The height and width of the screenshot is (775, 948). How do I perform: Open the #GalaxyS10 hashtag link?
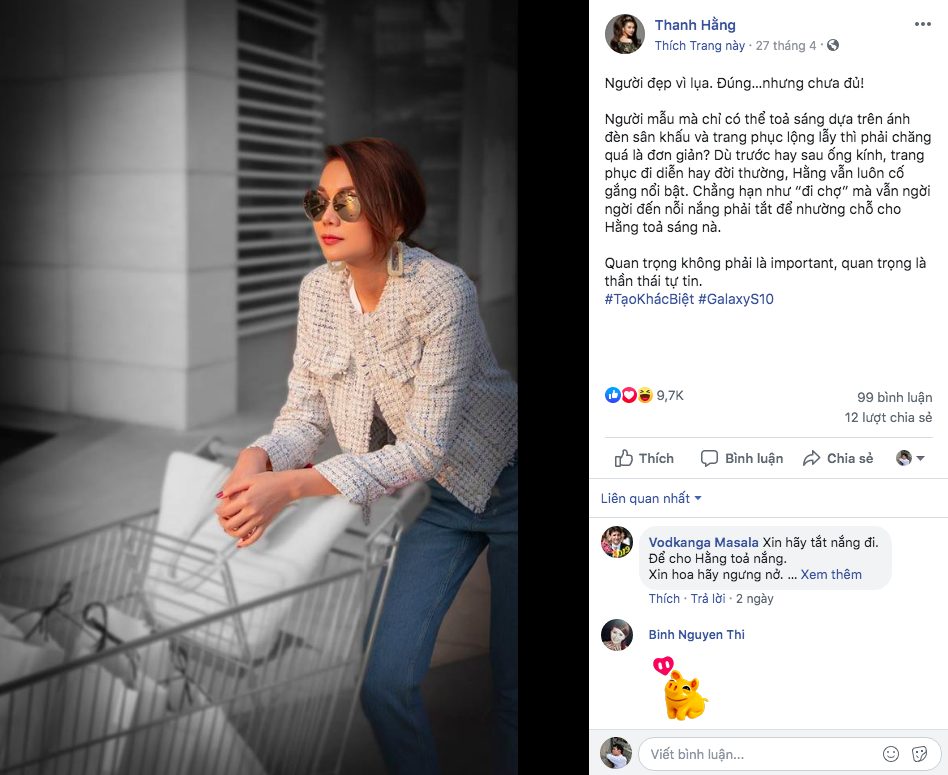pos(736,299)
